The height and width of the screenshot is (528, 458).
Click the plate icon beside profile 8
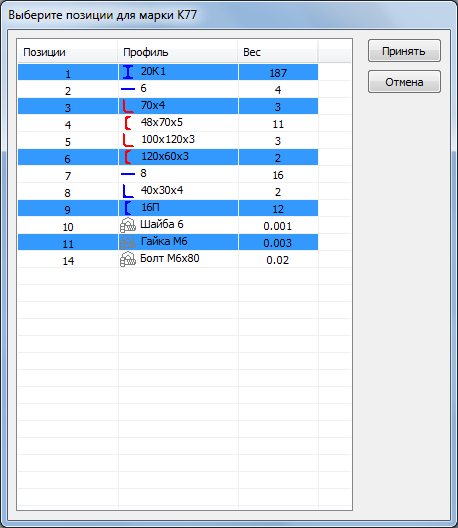tap(128, 174)
